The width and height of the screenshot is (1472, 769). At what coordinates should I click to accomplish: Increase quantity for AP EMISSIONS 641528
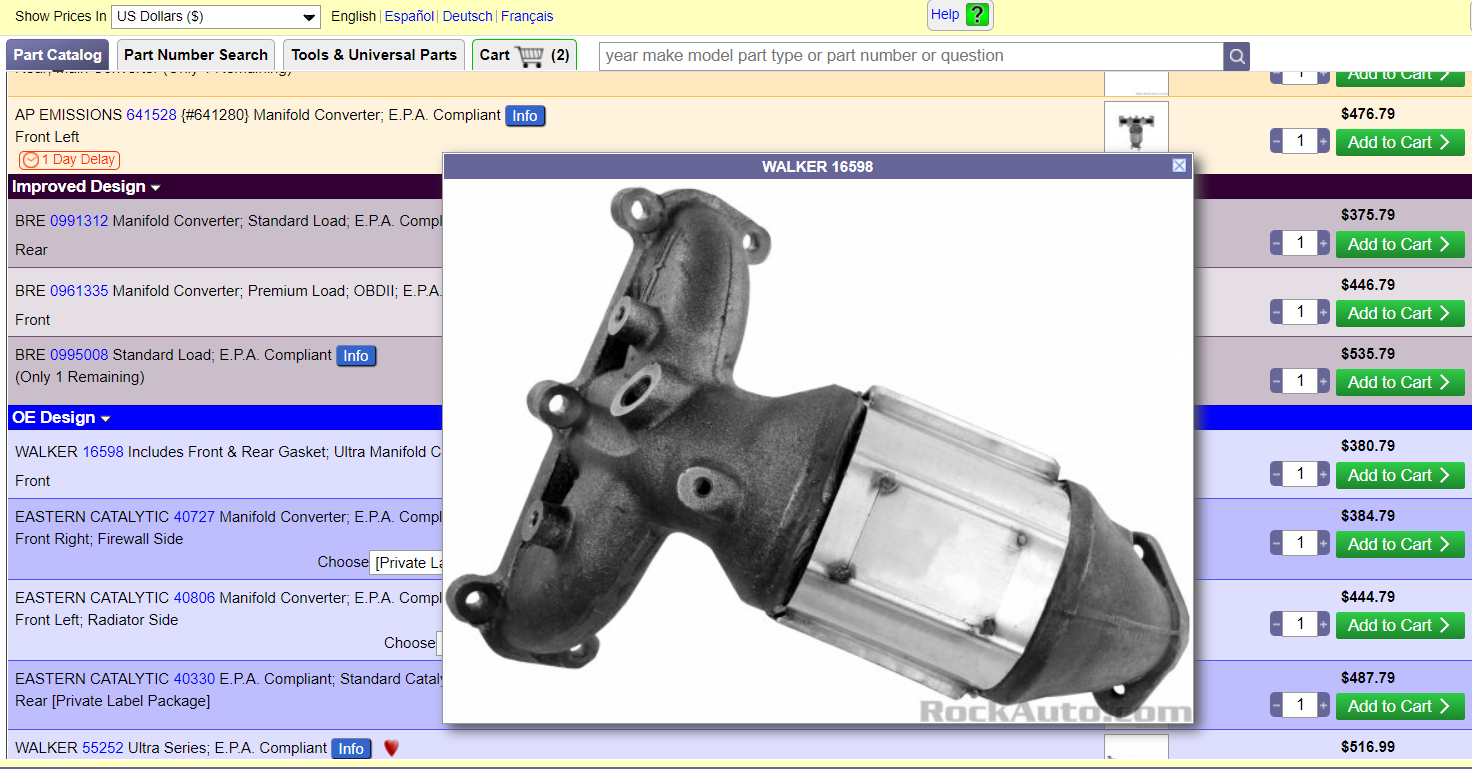pos(1324,142)
